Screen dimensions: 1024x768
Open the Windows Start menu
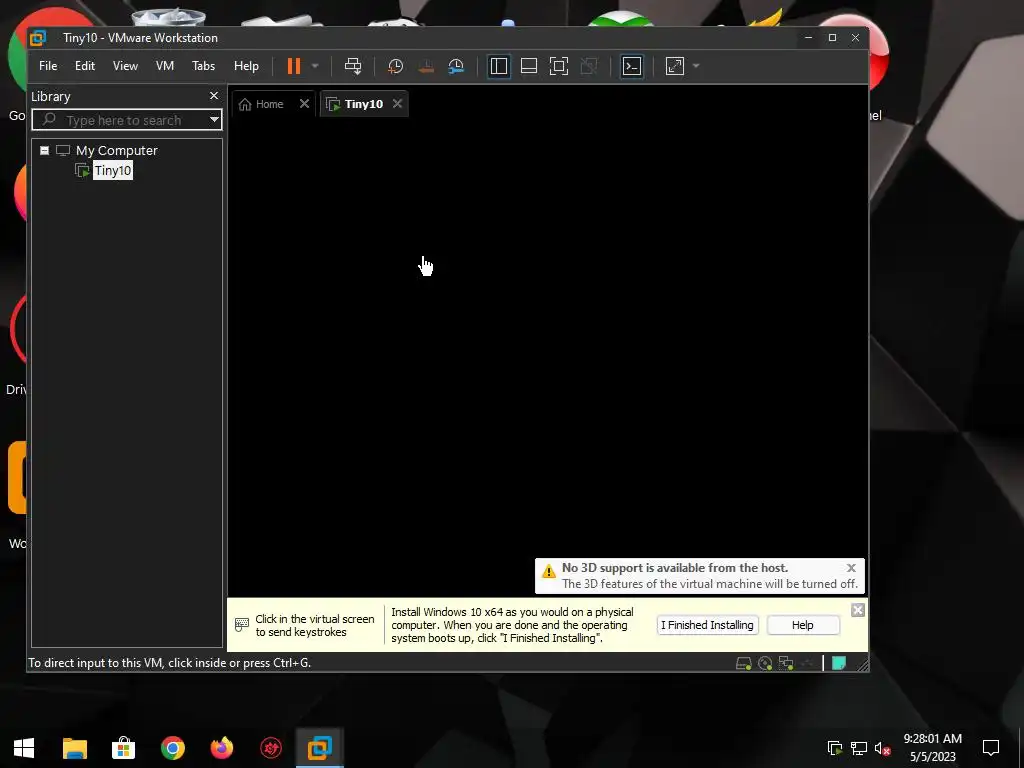pyautogui.click(x=24, y=748)
